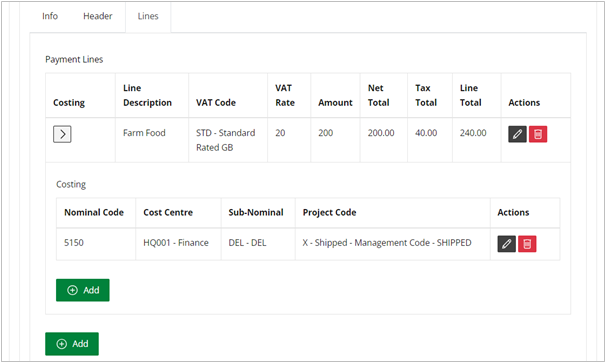Add a new payment line
The width and height of the screenshot is (606, 362).
(72, 343)
